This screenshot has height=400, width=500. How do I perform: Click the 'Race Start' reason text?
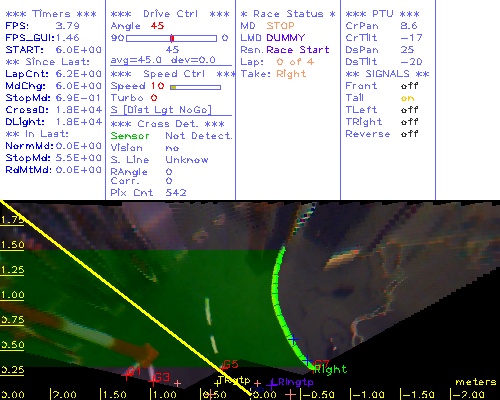(298, 50)
